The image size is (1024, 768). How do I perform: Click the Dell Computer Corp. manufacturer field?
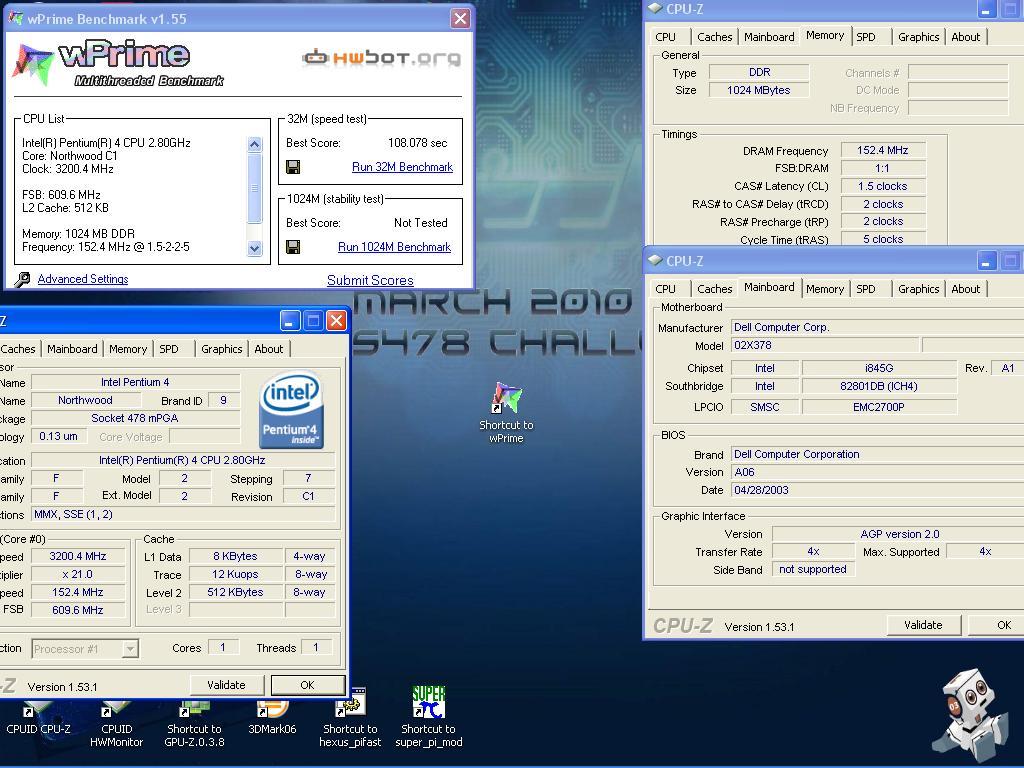tap(877, 327)
